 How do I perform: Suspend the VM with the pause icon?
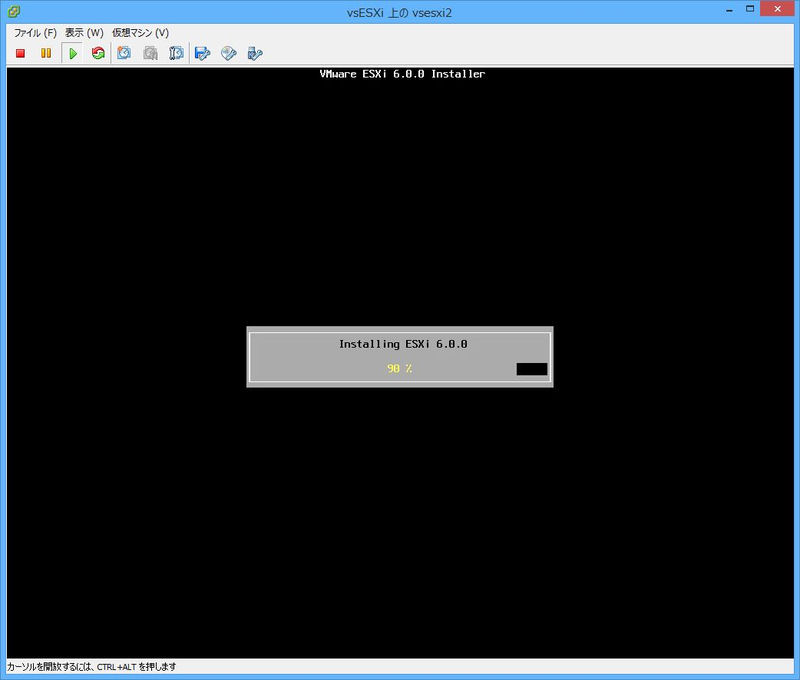(46, 53)
